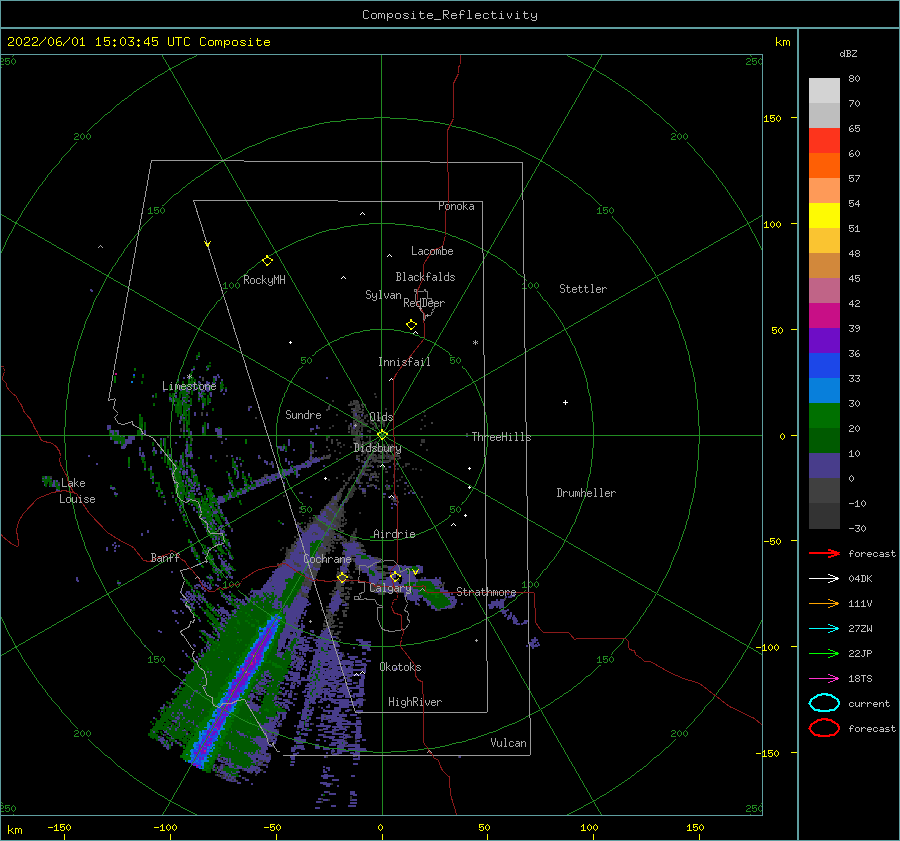Click the Strathmore label
The width and height of the screenshot is (900, 841).
(486, 592)
